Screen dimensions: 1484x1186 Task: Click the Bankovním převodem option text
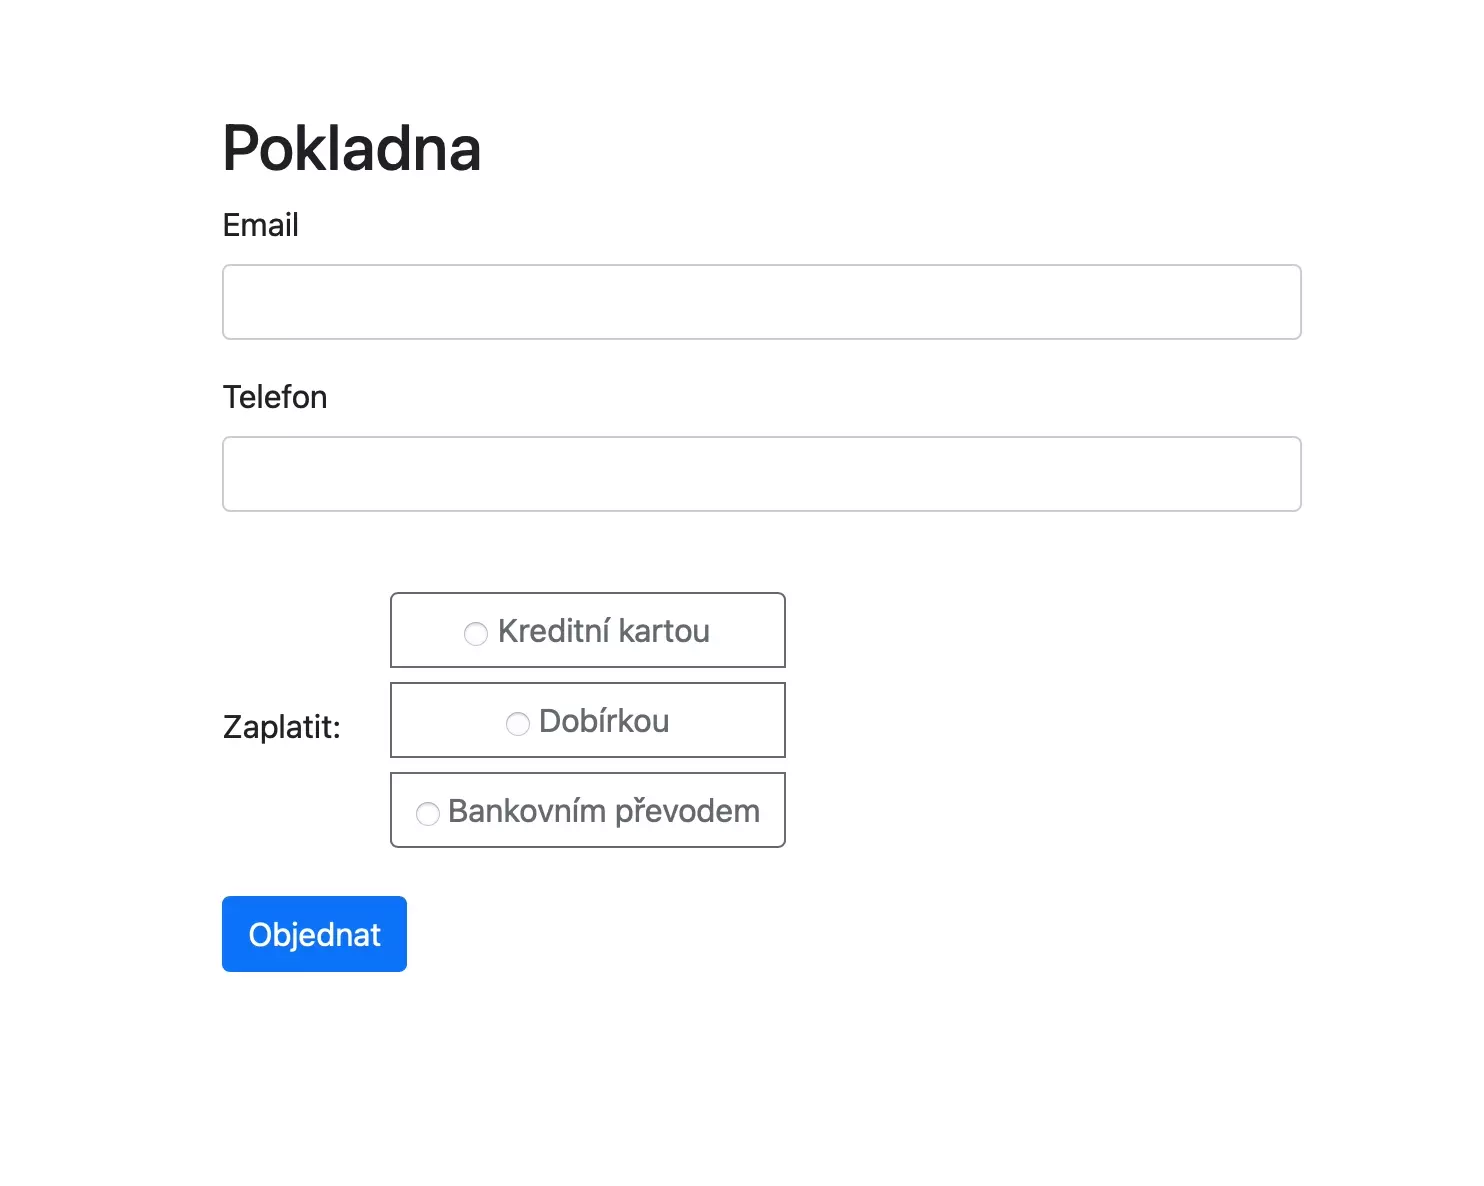pos(604,811)
